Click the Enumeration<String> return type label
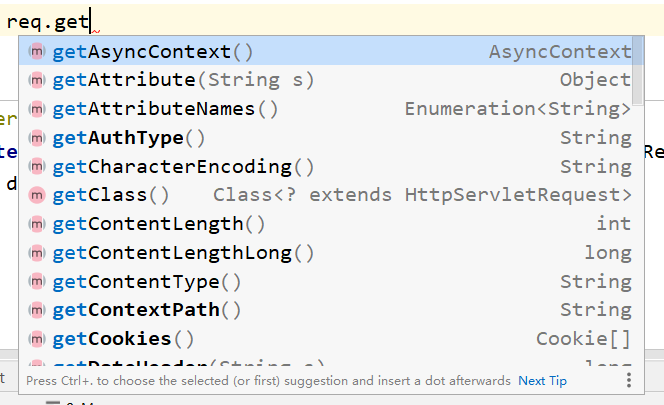This screenshot has width=664, height=405. tap(518, 109)
